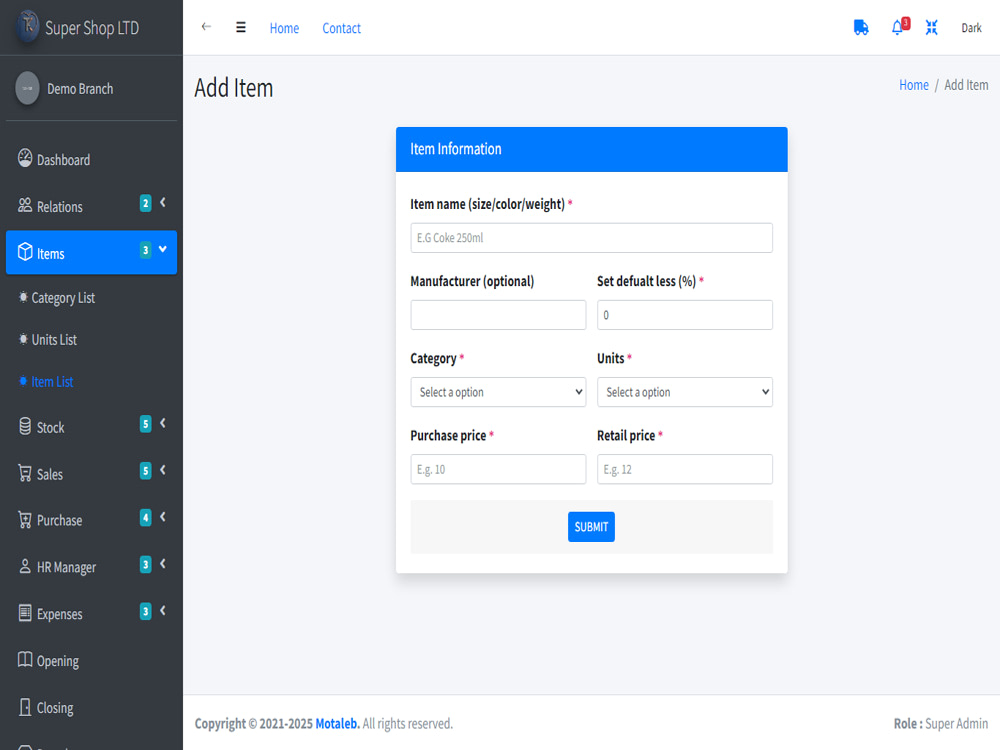Image resolution: width=1000 pixels, height=750 pixels.
Task: Click the Opening book icon
Action: click(25, 659)
